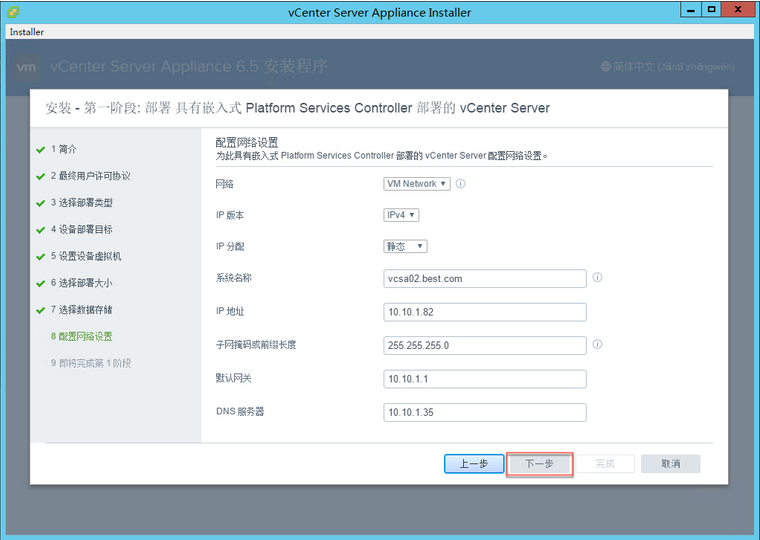Click the DNS server field 10.10.1.35
The height and width of the screenshot is (540, 760).
click(x=485, y=413)
